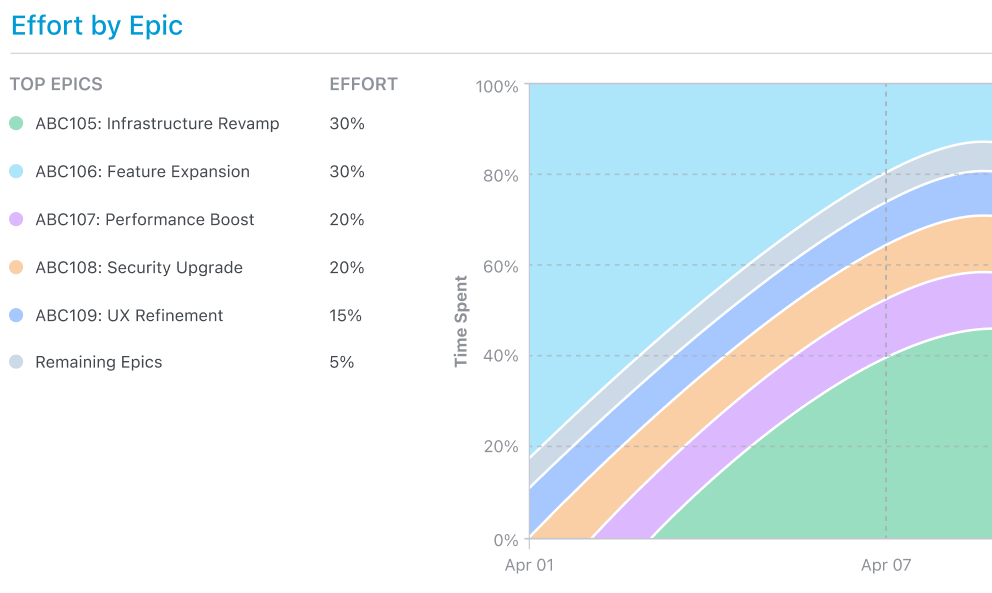The image size is (992, 593).
Task: Select the Remaining Epics entry
Action: pyautogui.click(x=98, y=363)
